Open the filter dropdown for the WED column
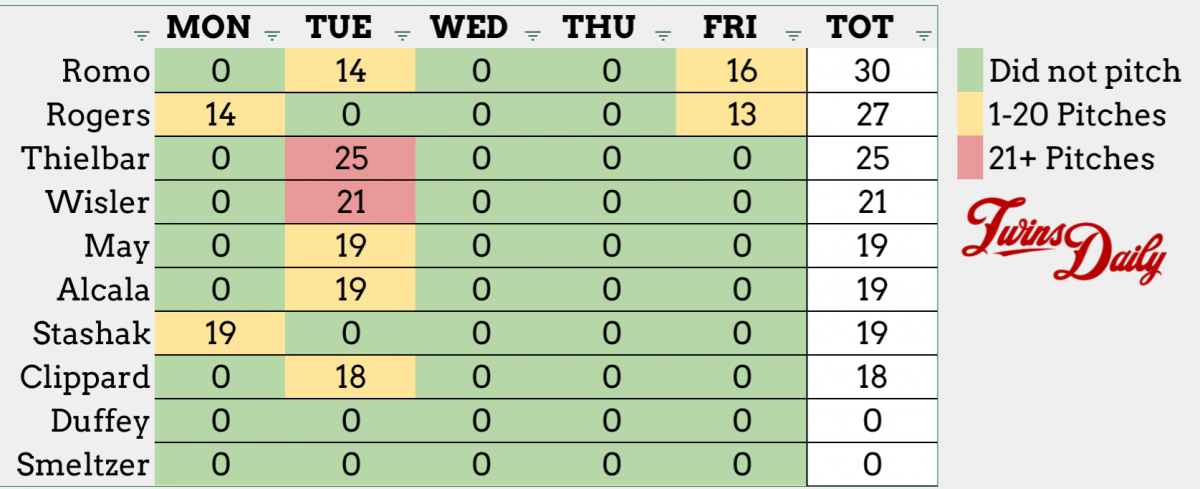This screenshot has width=1200, height=489. pyautogui.click(x=534, y=36)
